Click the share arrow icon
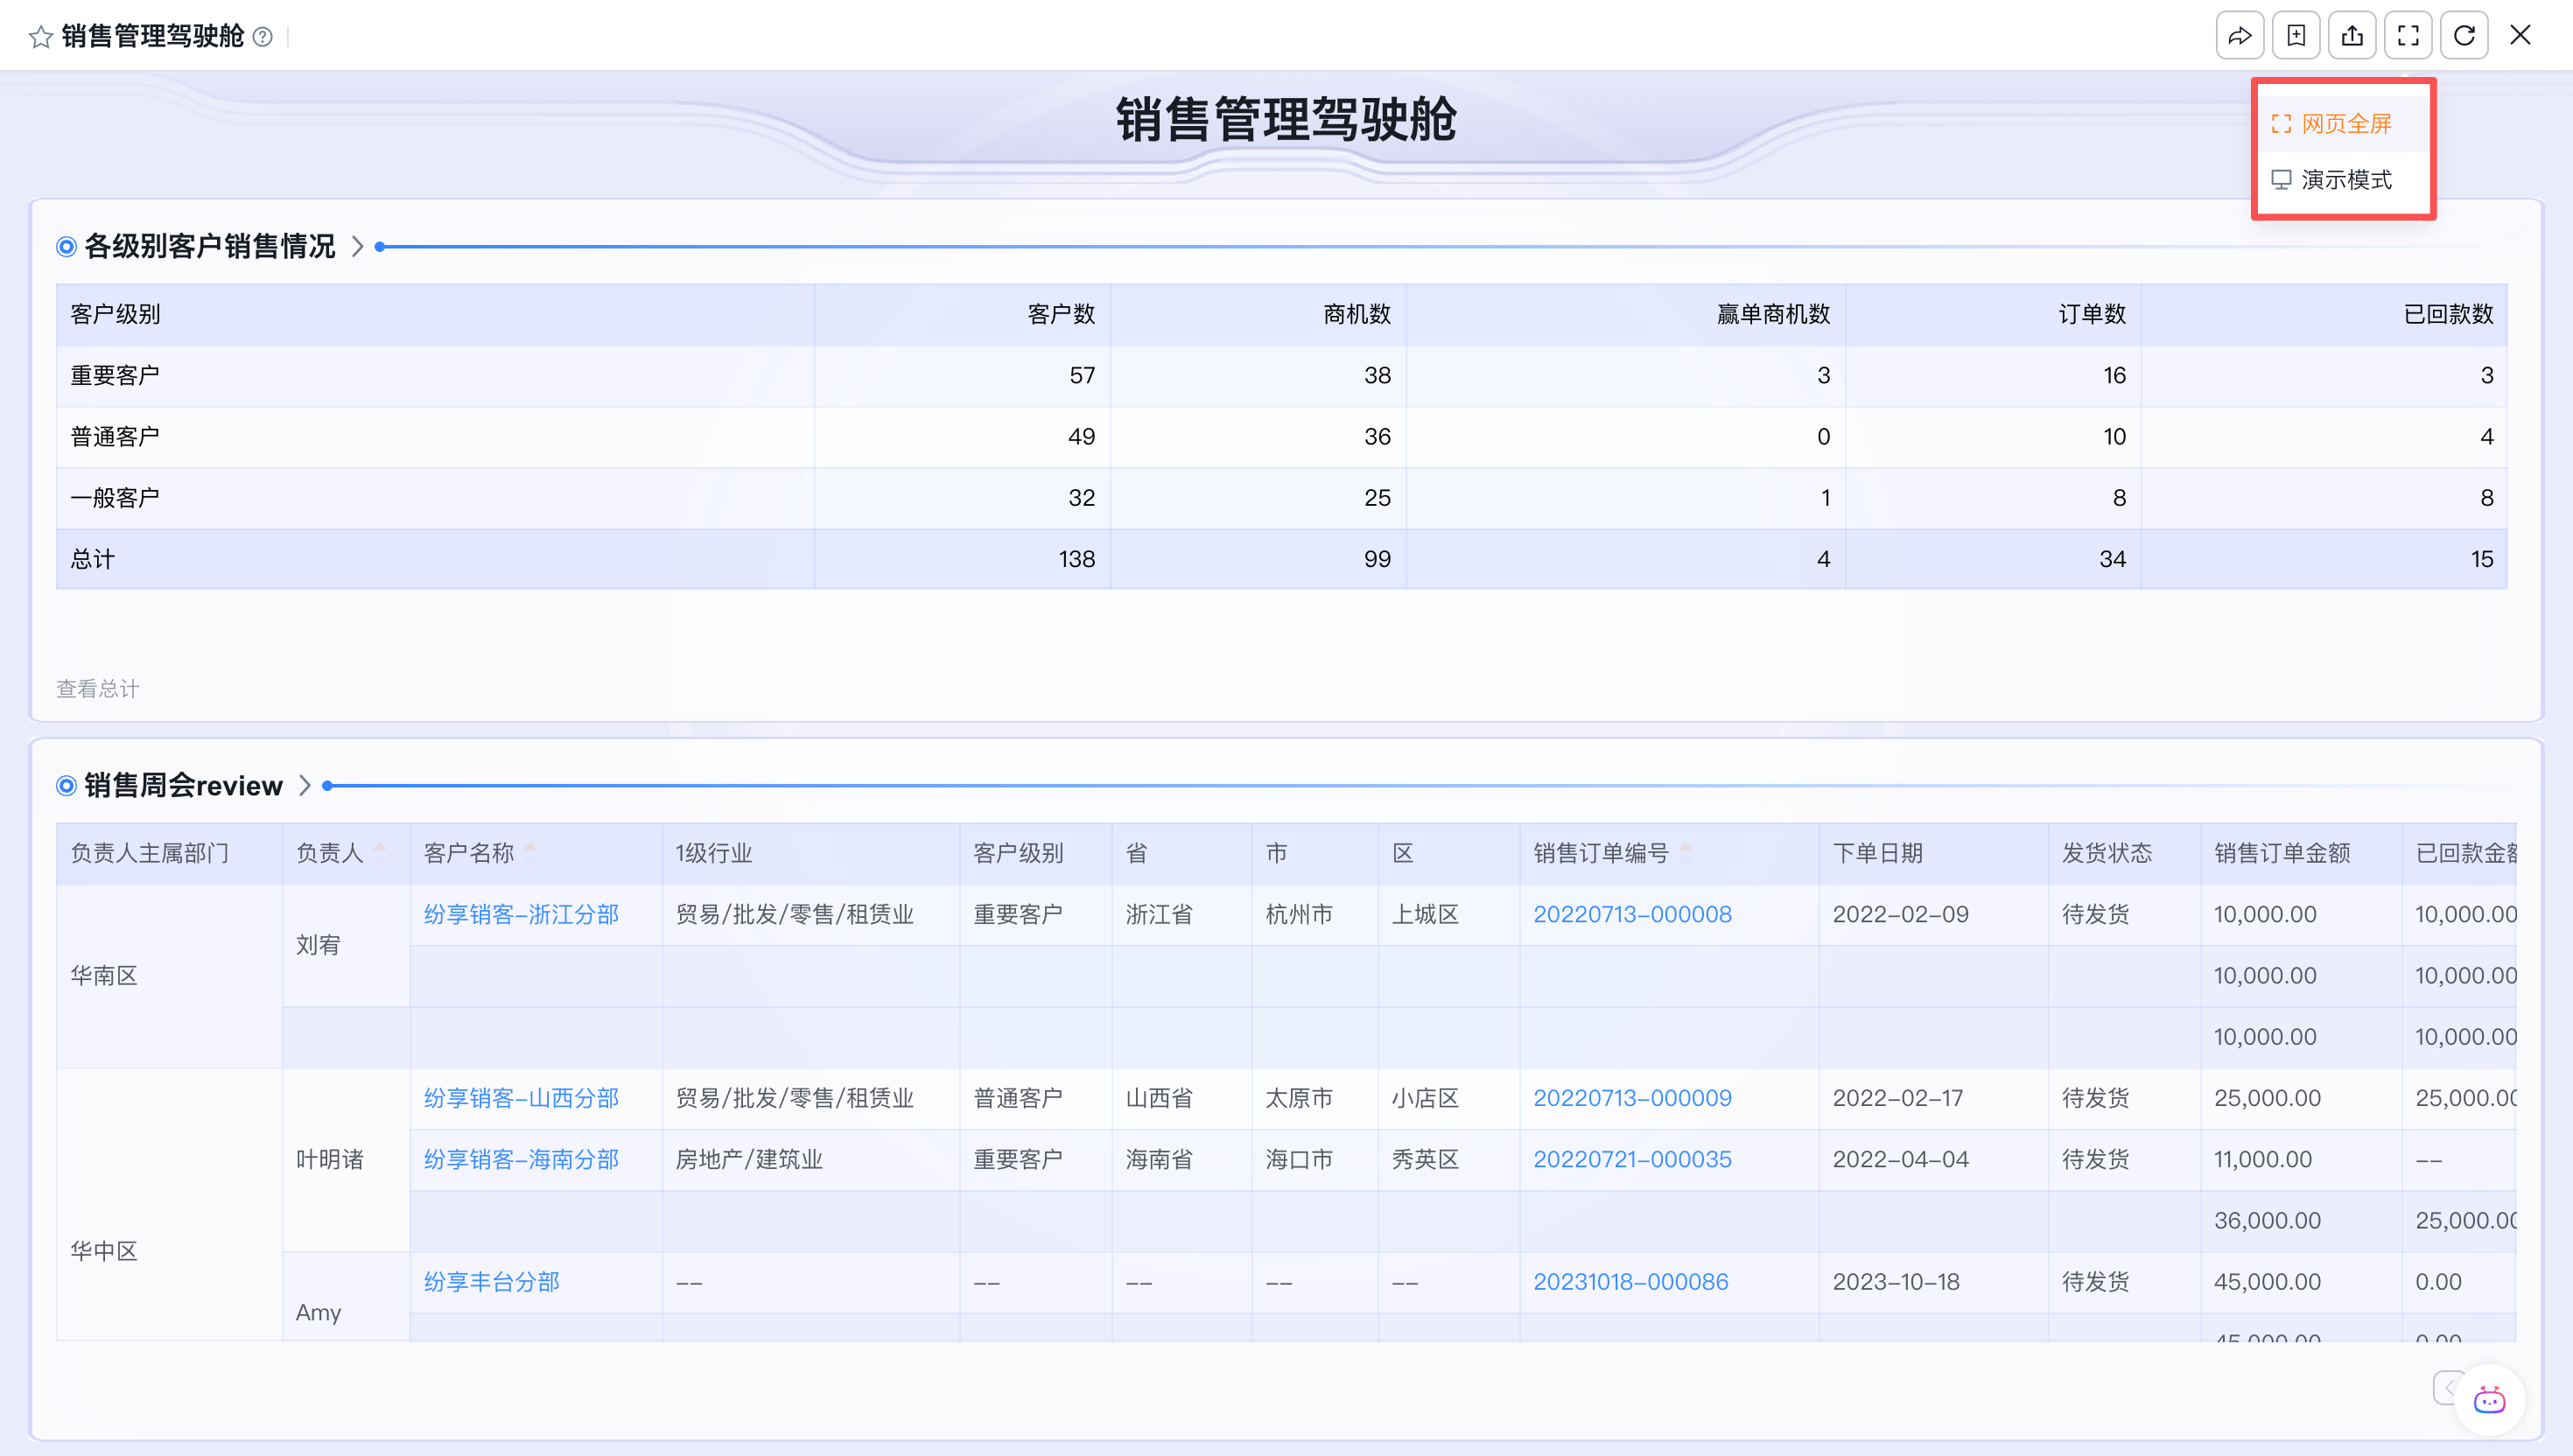The image size is (2573, 1456). tap(2239, 36)
